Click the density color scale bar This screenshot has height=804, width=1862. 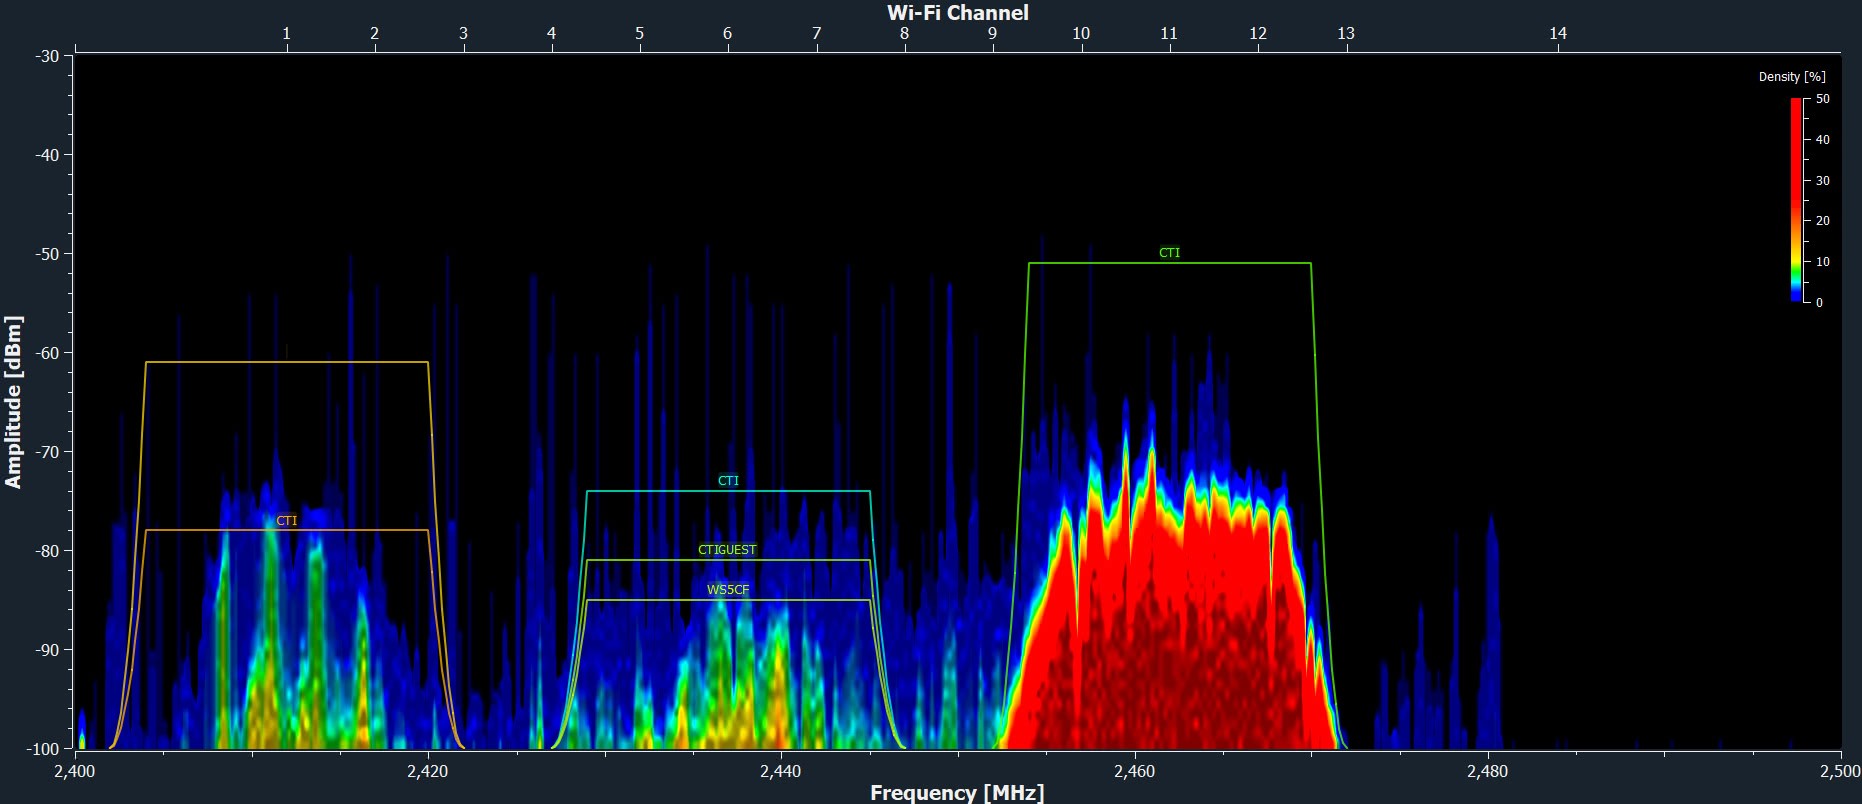pos(1796,200)
